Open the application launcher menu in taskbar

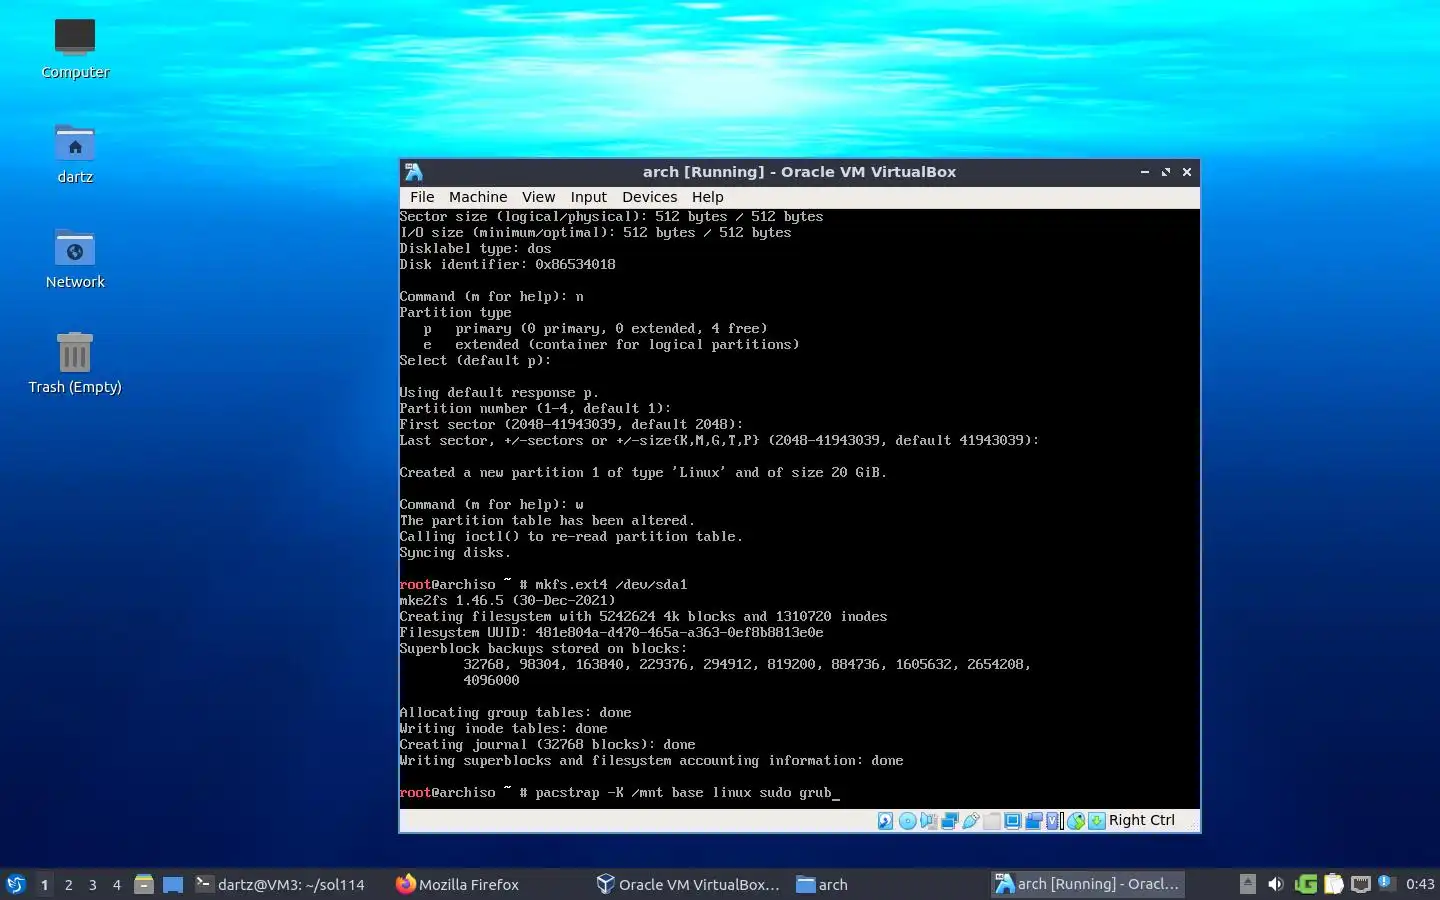coord(16,884)
